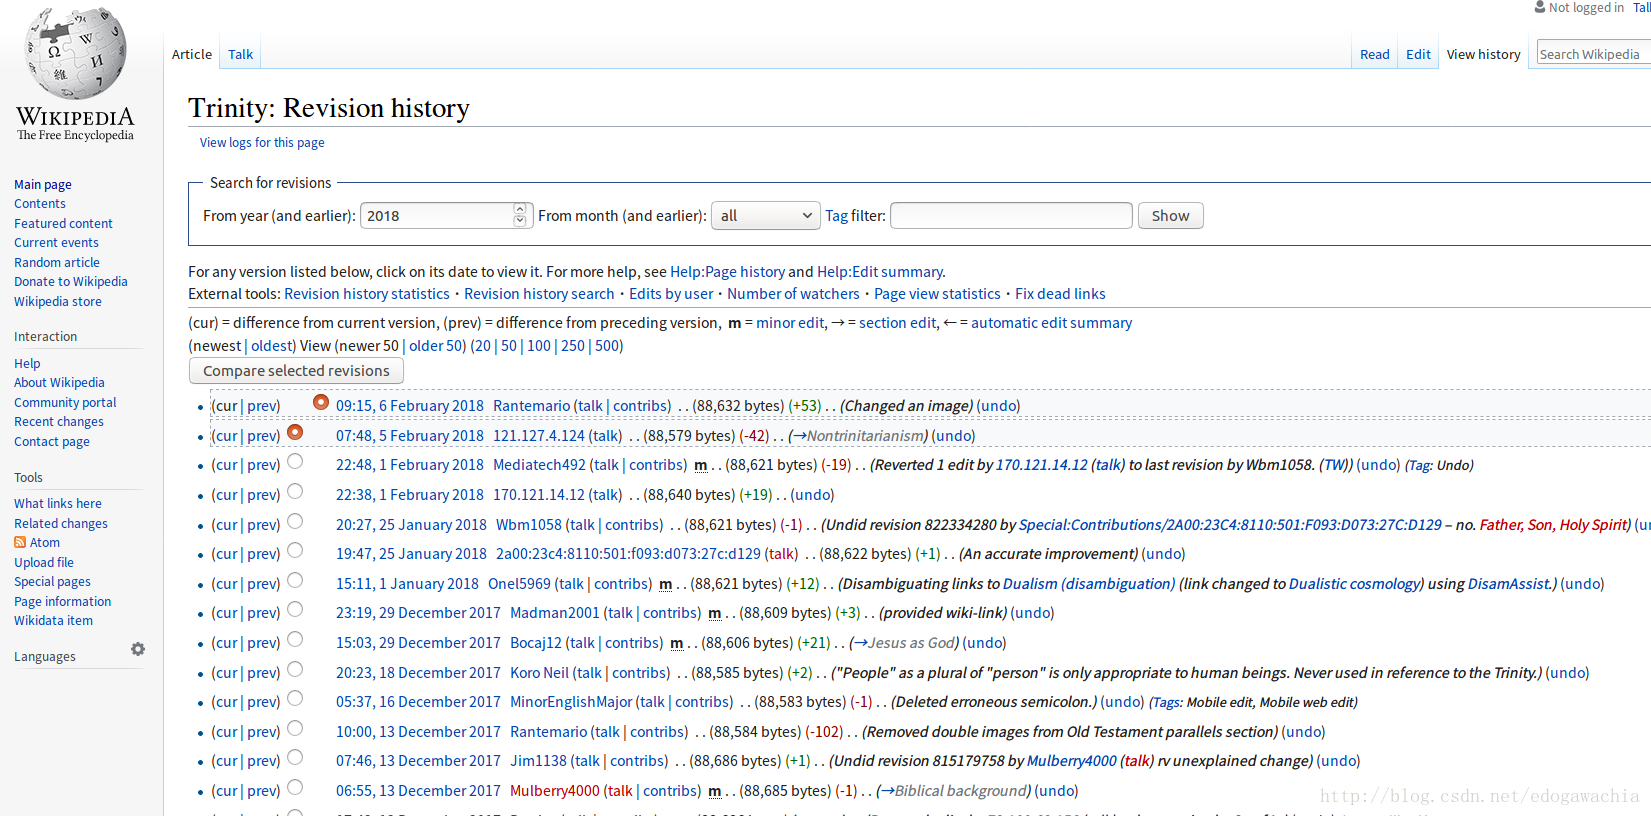Select radio for 15:11, 1 January 2018 revision
This screenshot has width=1651, height=816.
(295, 580)
